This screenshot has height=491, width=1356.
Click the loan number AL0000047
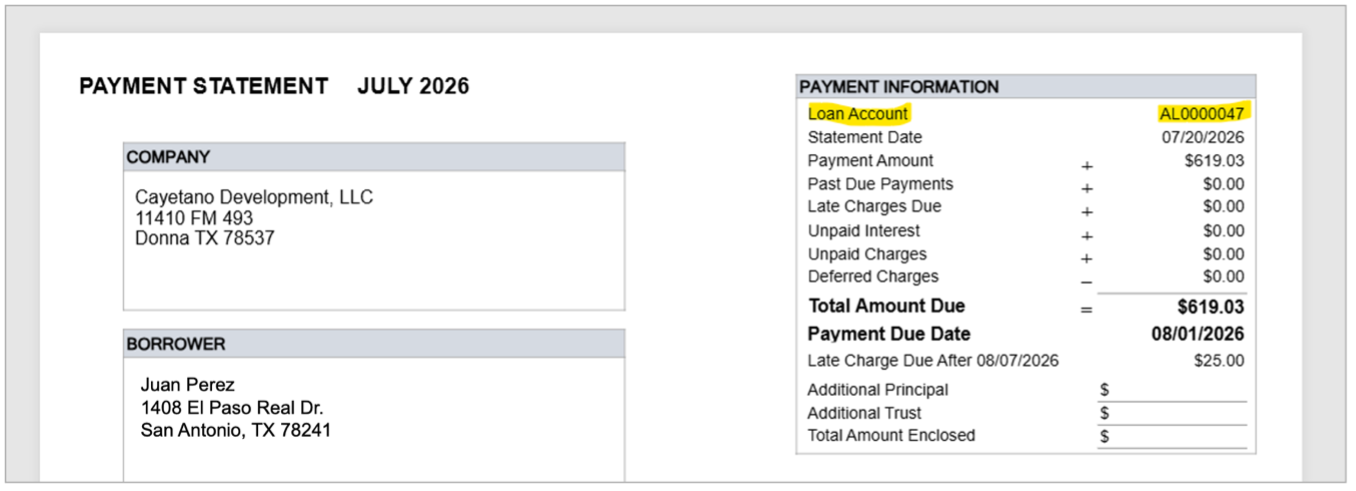tap(1202, 114)
